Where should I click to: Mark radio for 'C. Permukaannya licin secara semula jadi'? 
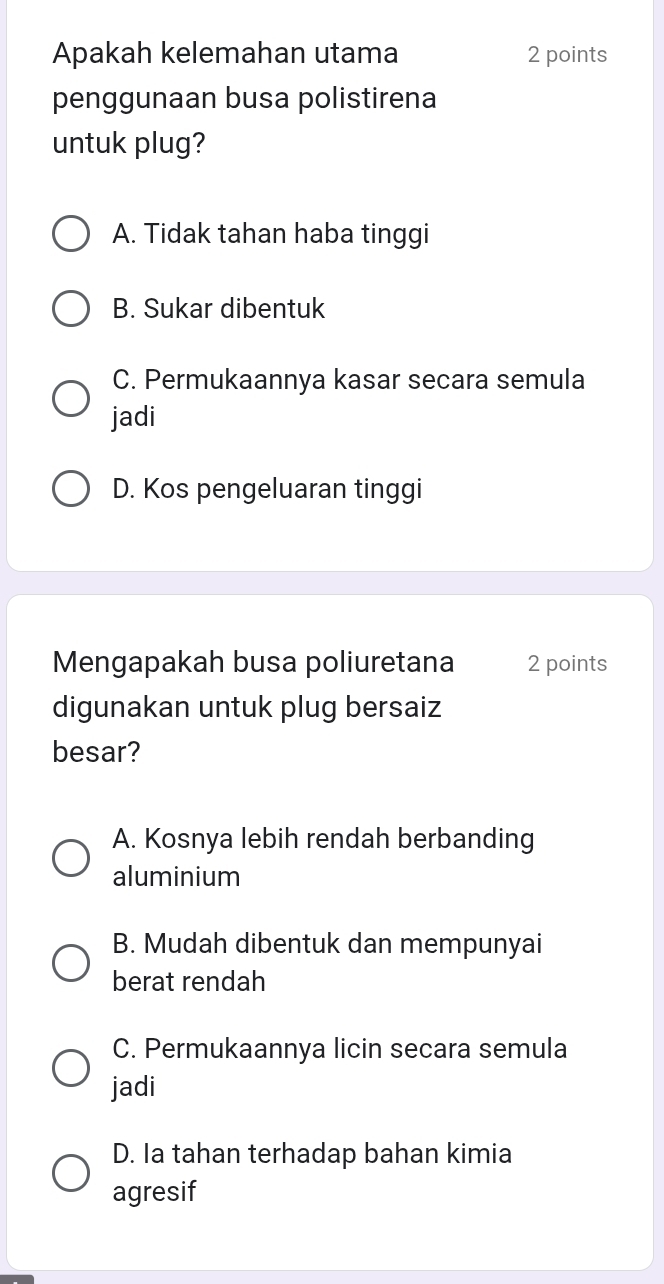coord(70,1067)
